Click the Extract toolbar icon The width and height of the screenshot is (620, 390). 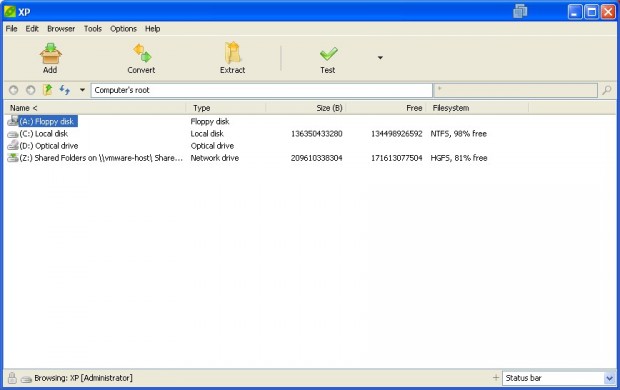[x=232, y=53]
